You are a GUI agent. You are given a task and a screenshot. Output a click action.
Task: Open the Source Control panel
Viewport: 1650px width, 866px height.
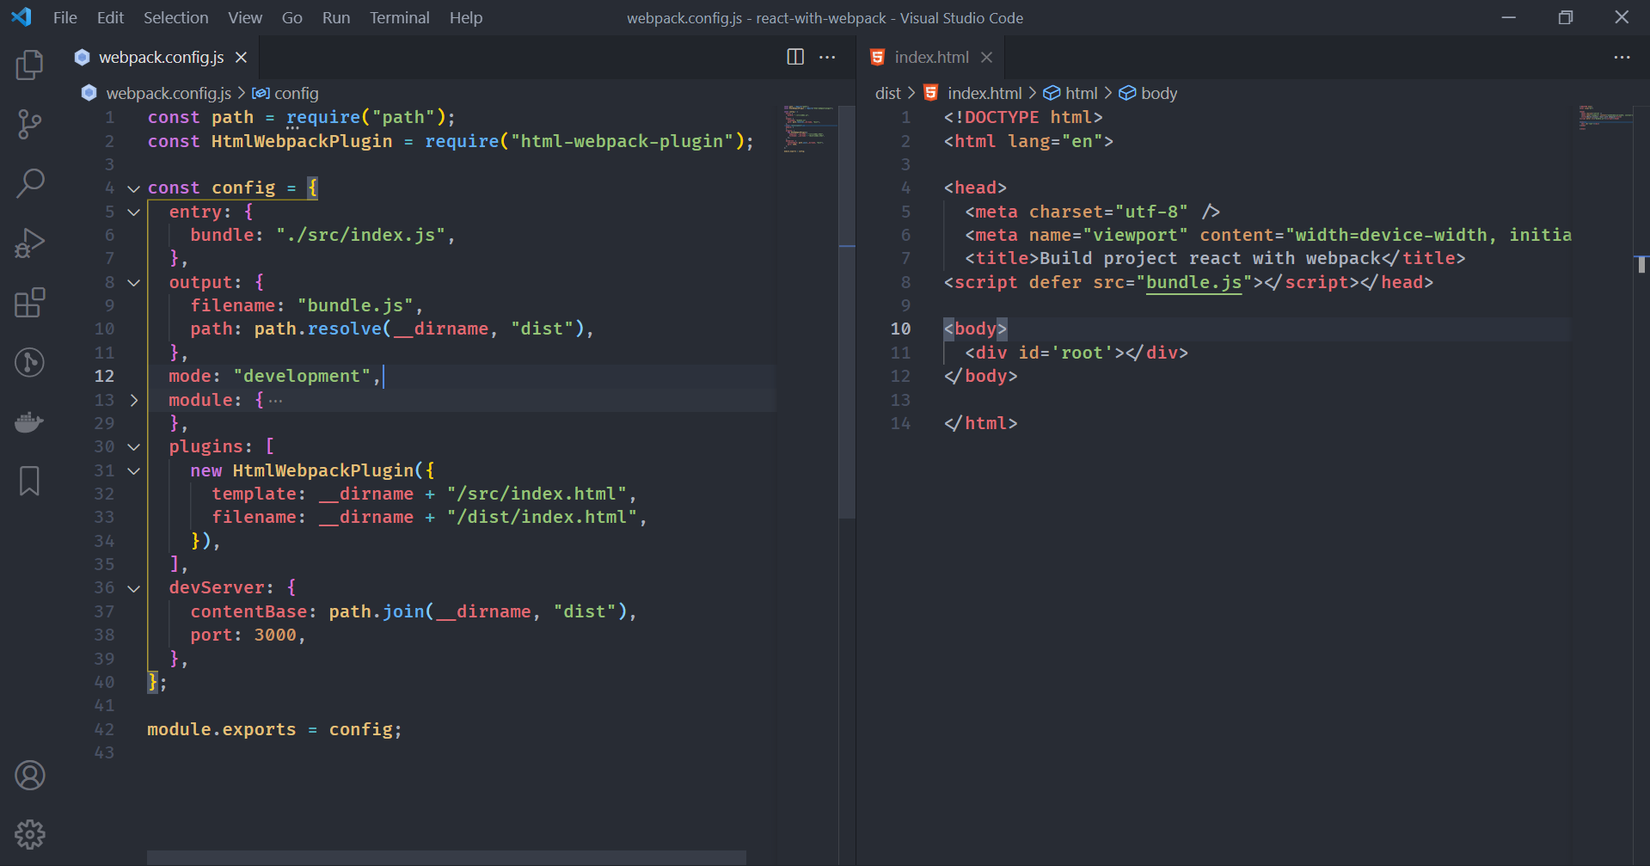pos(30,124)
